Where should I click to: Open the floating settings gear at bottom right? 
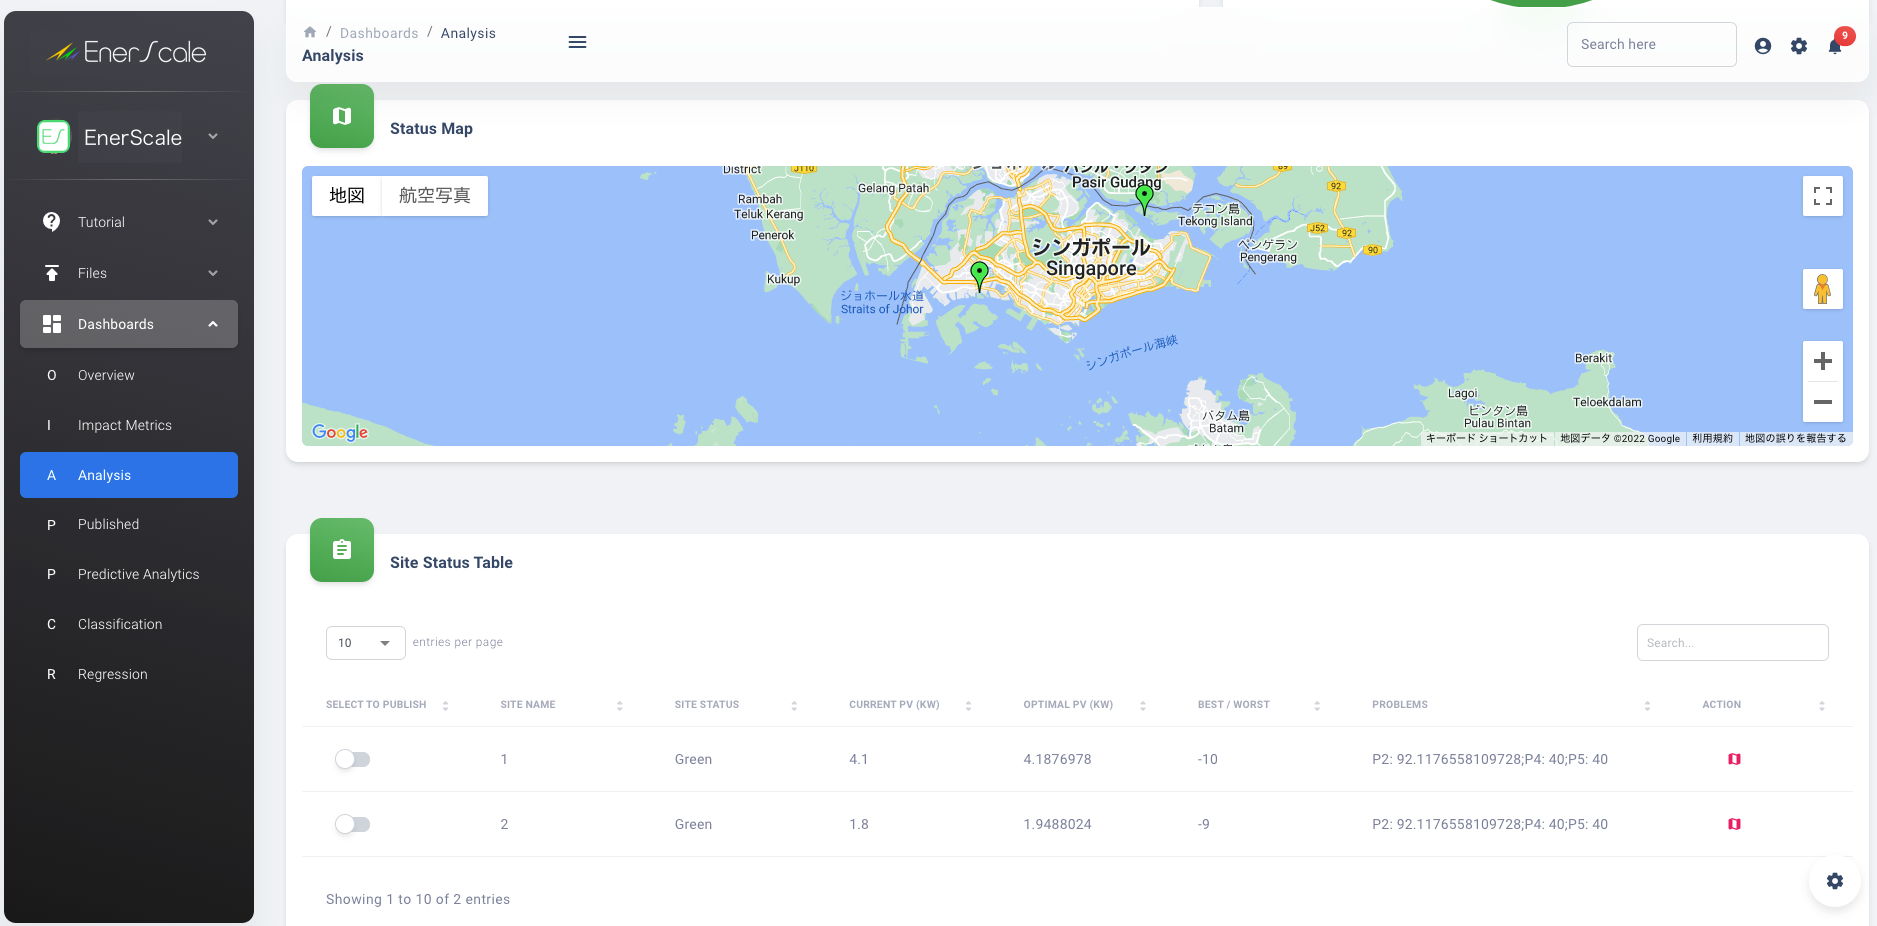click(x=1835, y=881)
